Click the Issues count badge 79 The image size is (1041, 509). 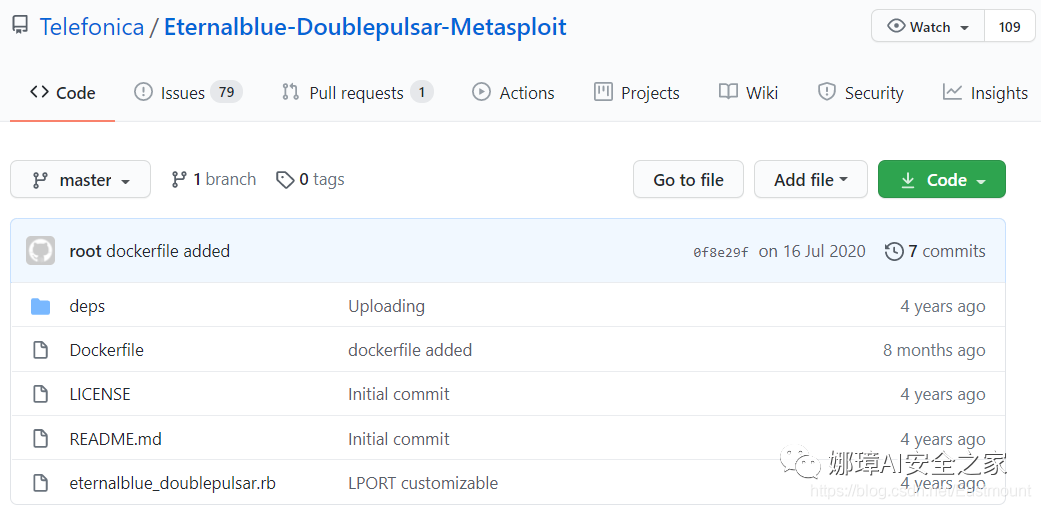(226, 92)
